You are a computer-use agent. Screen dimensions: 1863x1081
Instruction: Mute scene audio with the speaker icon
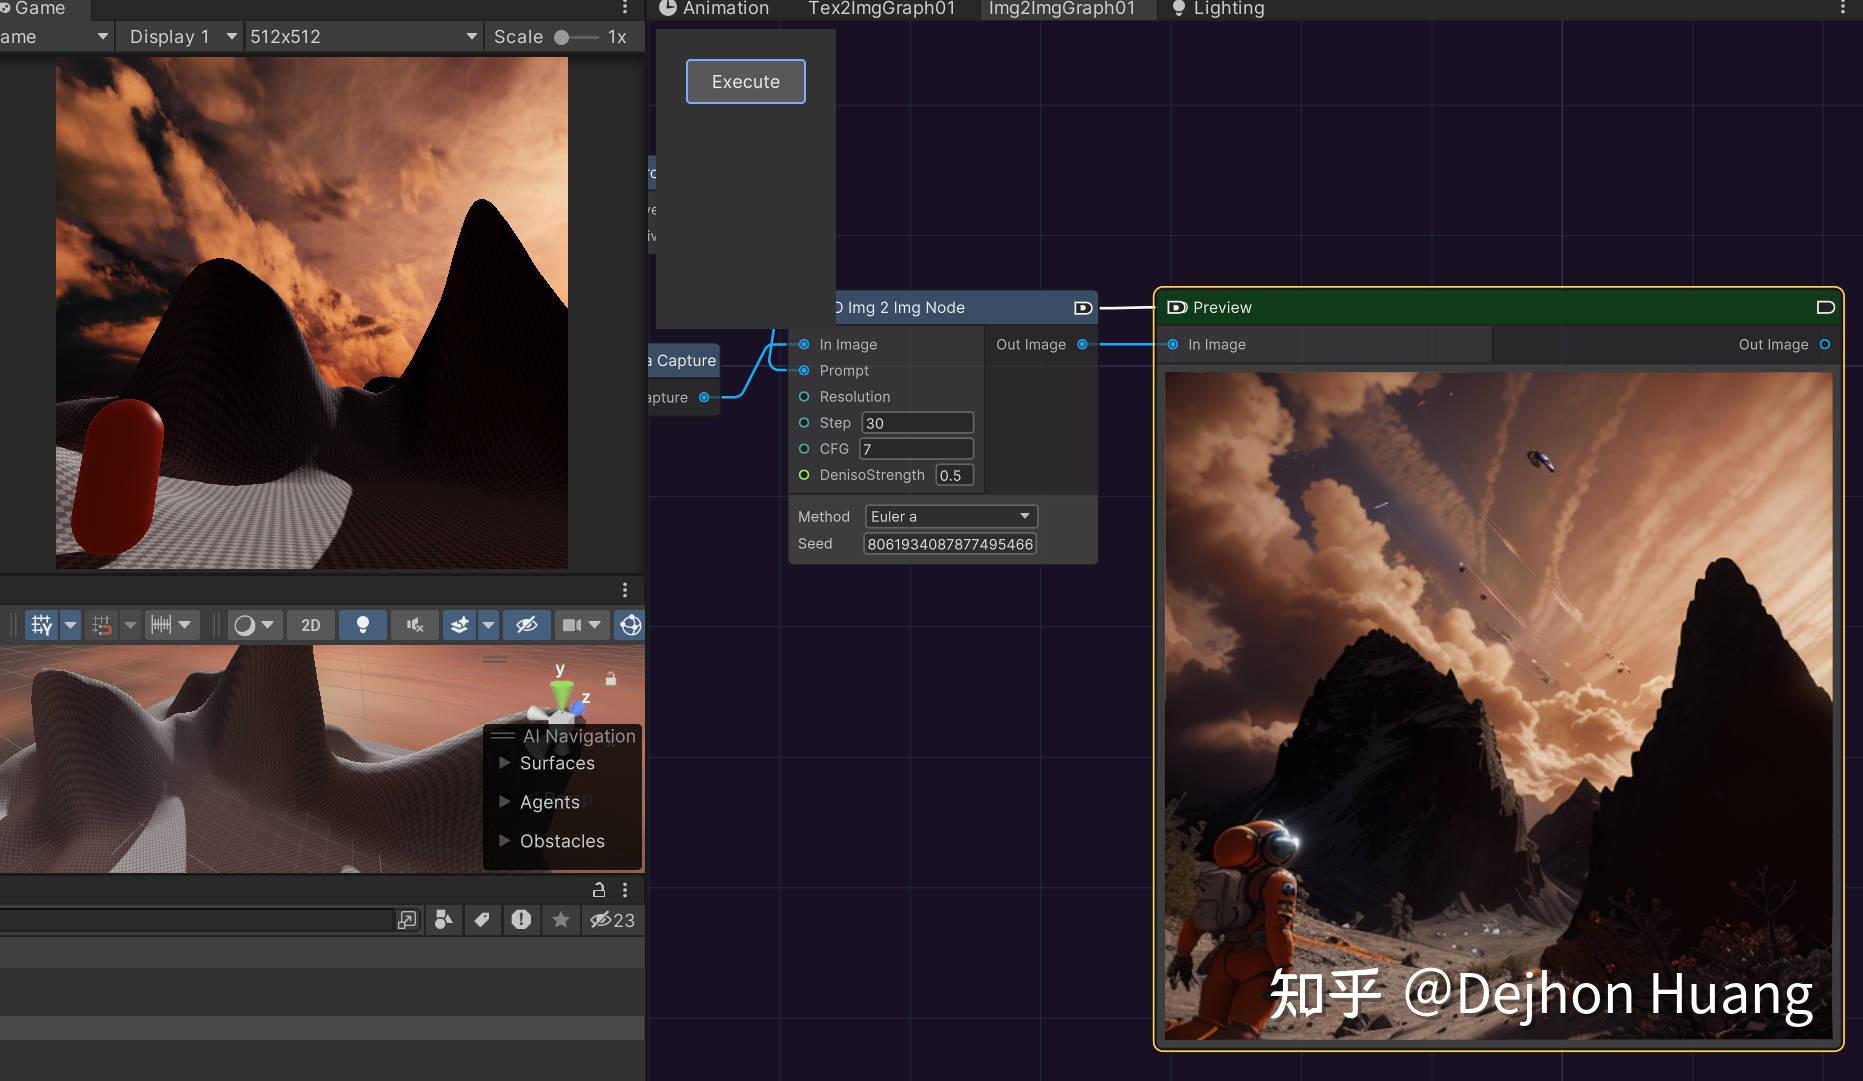coord(415,624)
